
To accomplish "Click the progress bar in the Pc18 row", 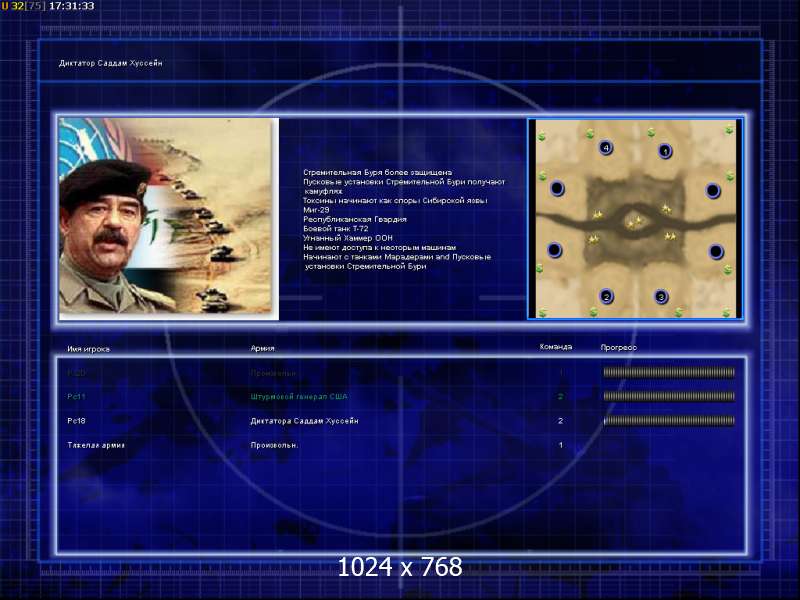I will 669,420.
